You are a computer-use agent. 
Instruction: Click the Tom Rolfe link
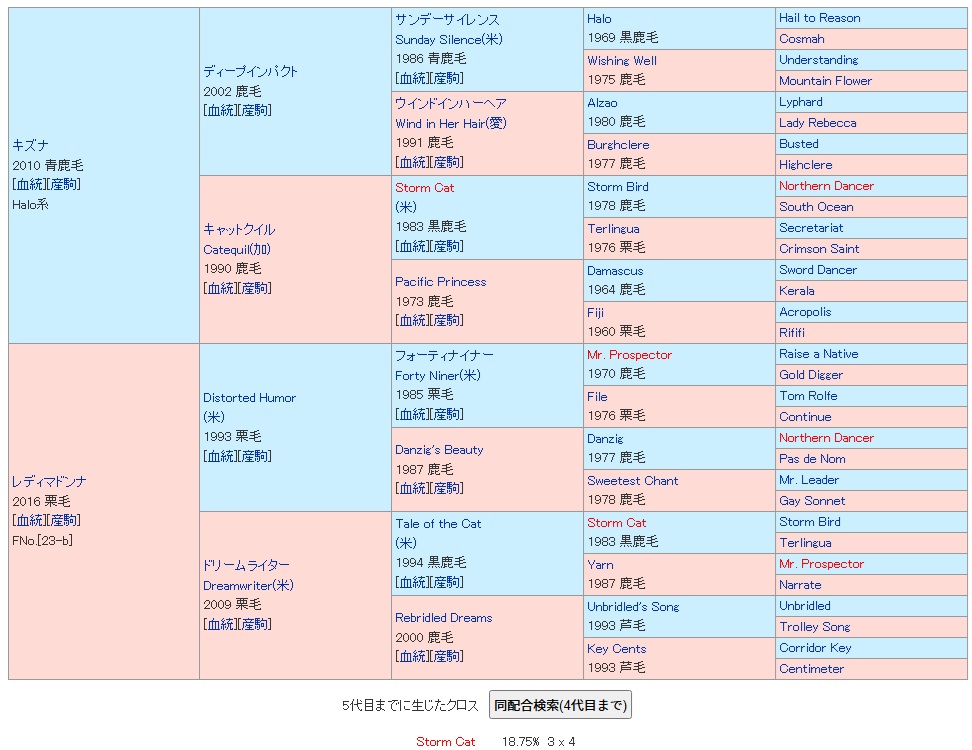(808, 395)
